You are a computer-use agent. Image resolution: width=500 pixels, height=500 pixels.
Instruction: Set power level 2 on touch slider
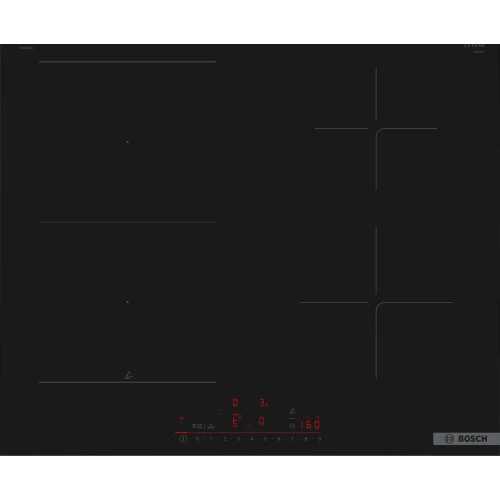point(225,439)
